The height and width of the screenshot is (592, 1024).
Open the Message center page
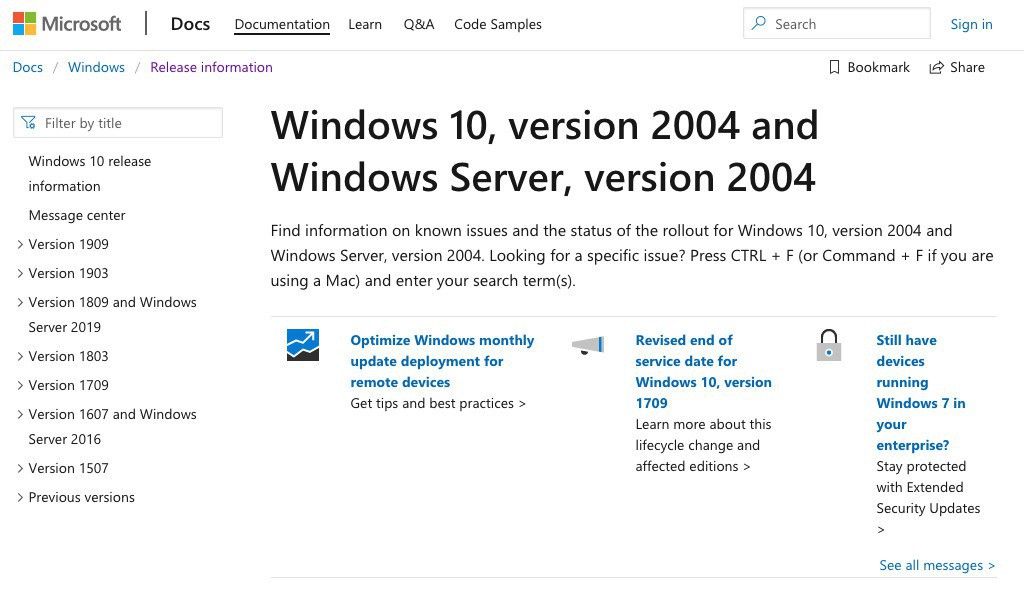click(x=77, y=215)
